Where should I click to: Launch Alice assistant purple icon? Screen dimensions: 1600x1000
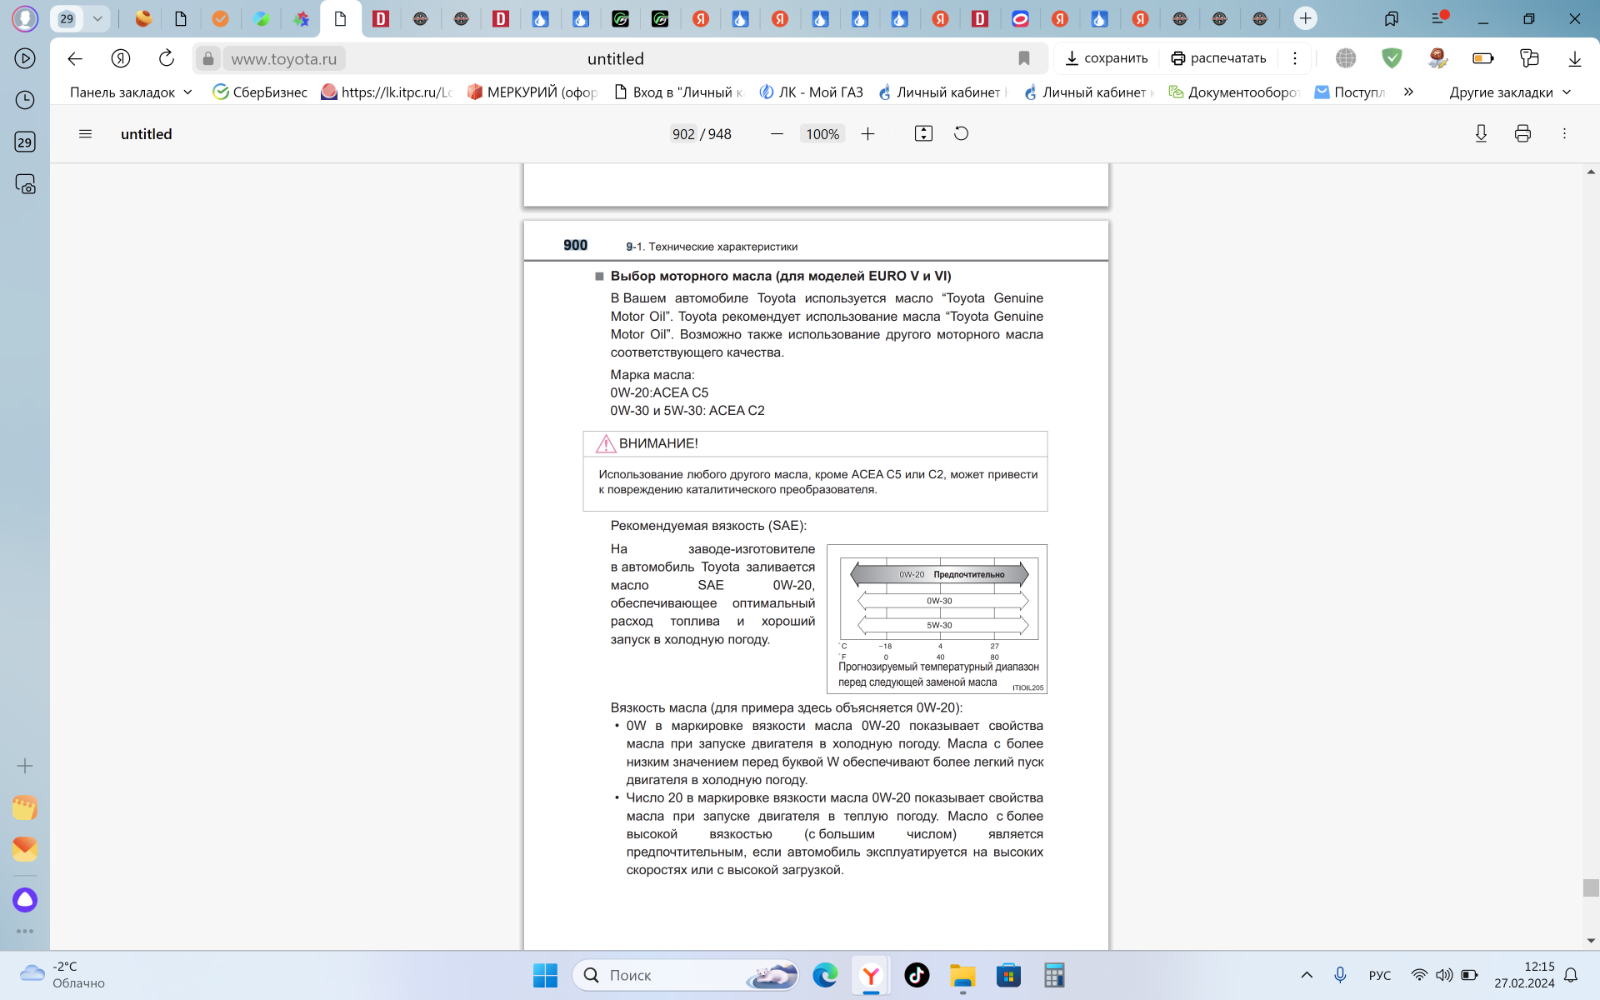coord(25,900)
